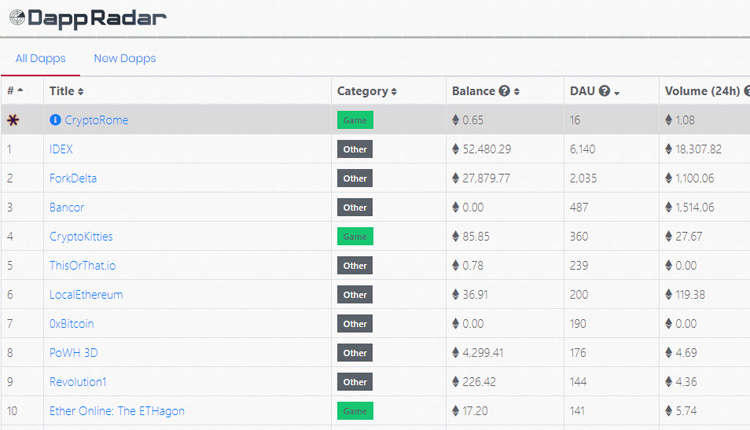Open the LocalEthereum link

[x=86, y=295]
